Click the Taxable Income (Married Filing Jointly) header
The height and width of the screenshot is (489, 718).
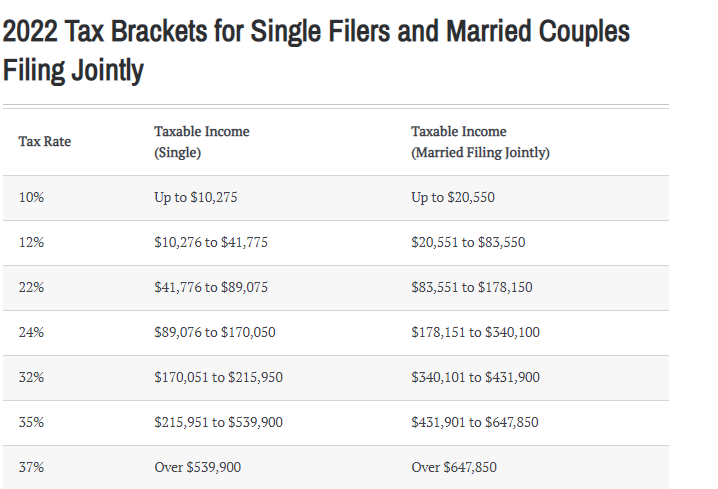pyautogui.click(x=480, y=141)
